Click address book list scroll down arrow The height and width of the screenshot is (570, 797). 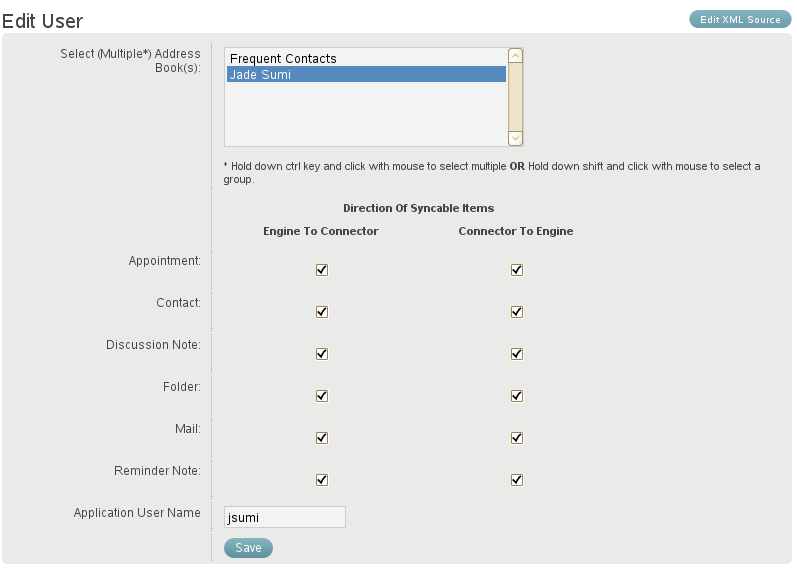point(515,138)
